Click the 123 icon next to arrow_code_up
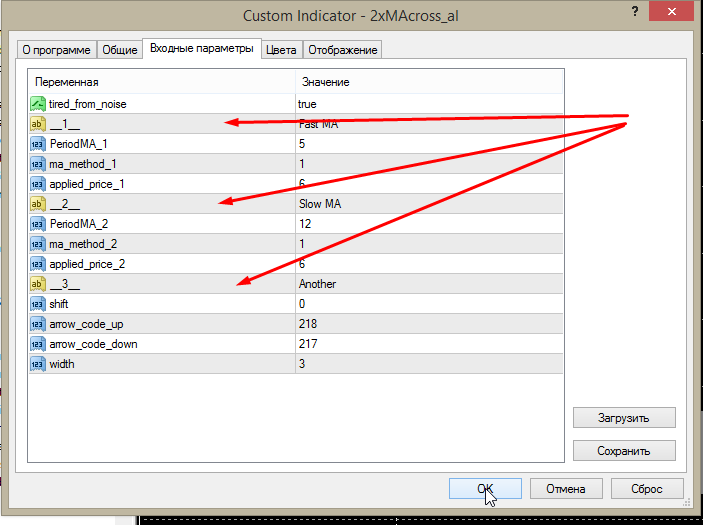The image size is (703, 525). click(x=38, y=324)
